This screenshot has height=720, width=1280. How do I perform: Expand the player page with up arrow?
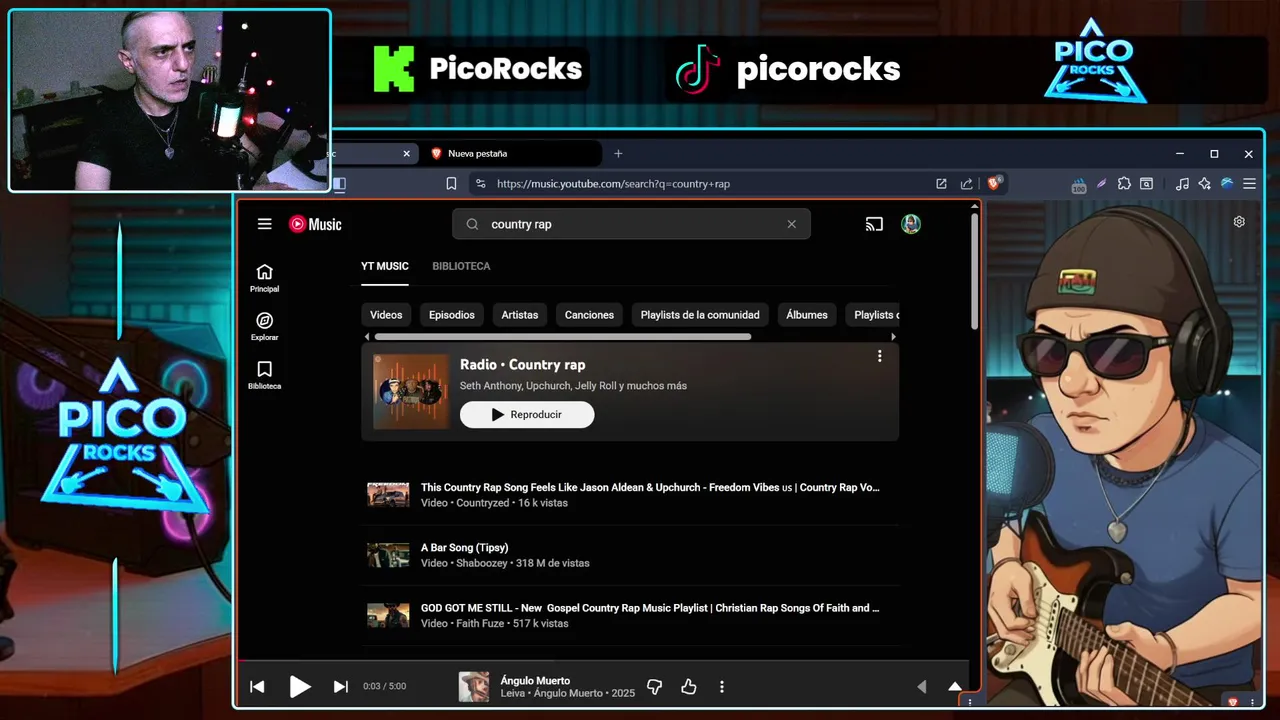pos(954,686)
